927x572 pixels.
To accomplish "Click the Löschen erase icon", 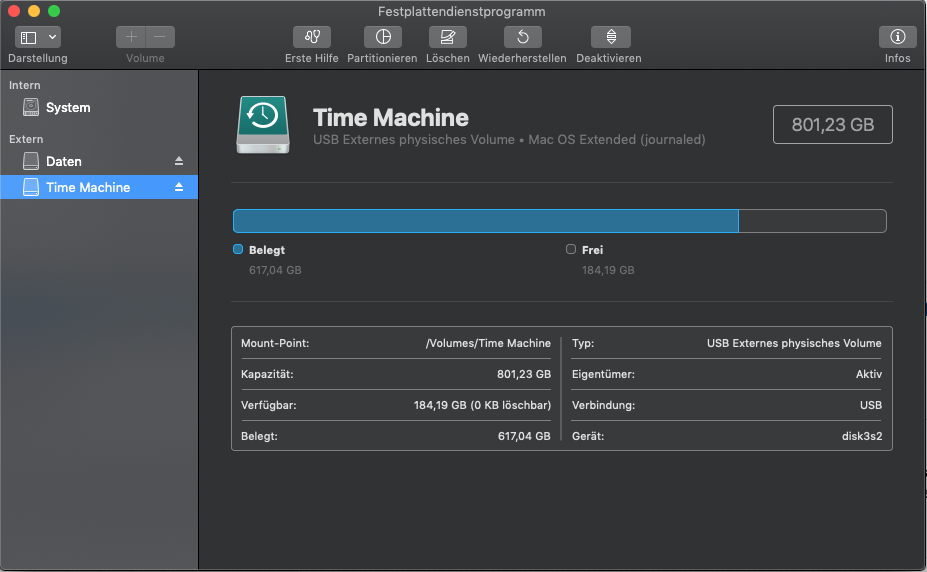I will [x=447, y=37].
